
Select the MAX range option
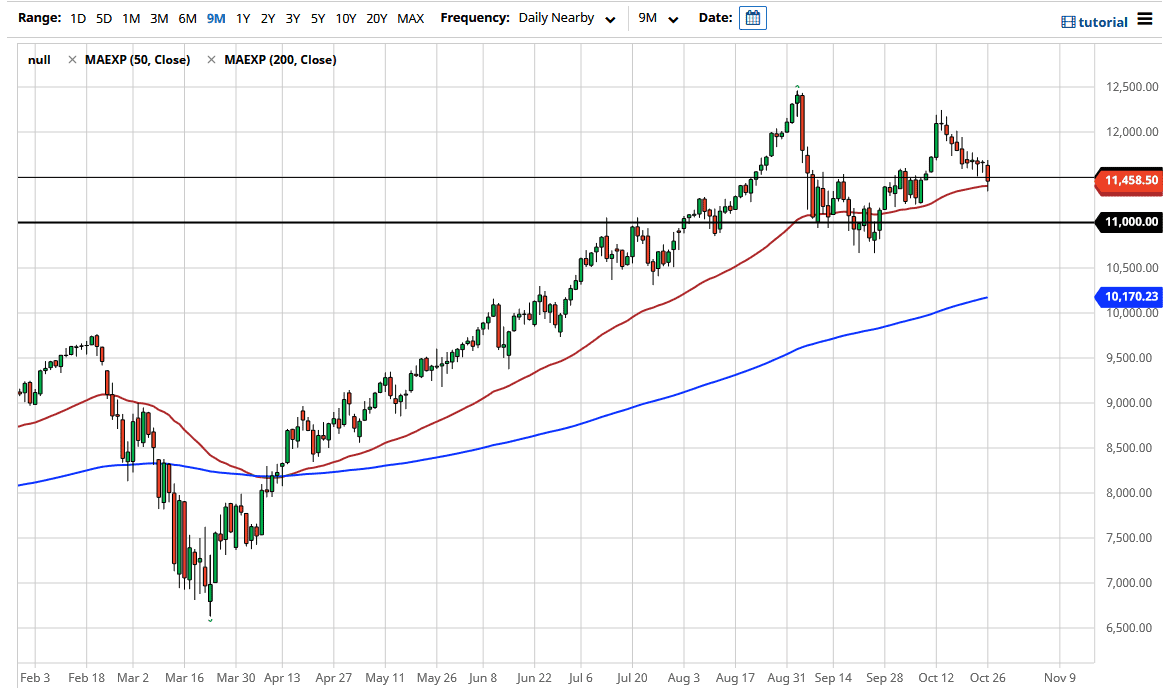[x=410, y=18]
